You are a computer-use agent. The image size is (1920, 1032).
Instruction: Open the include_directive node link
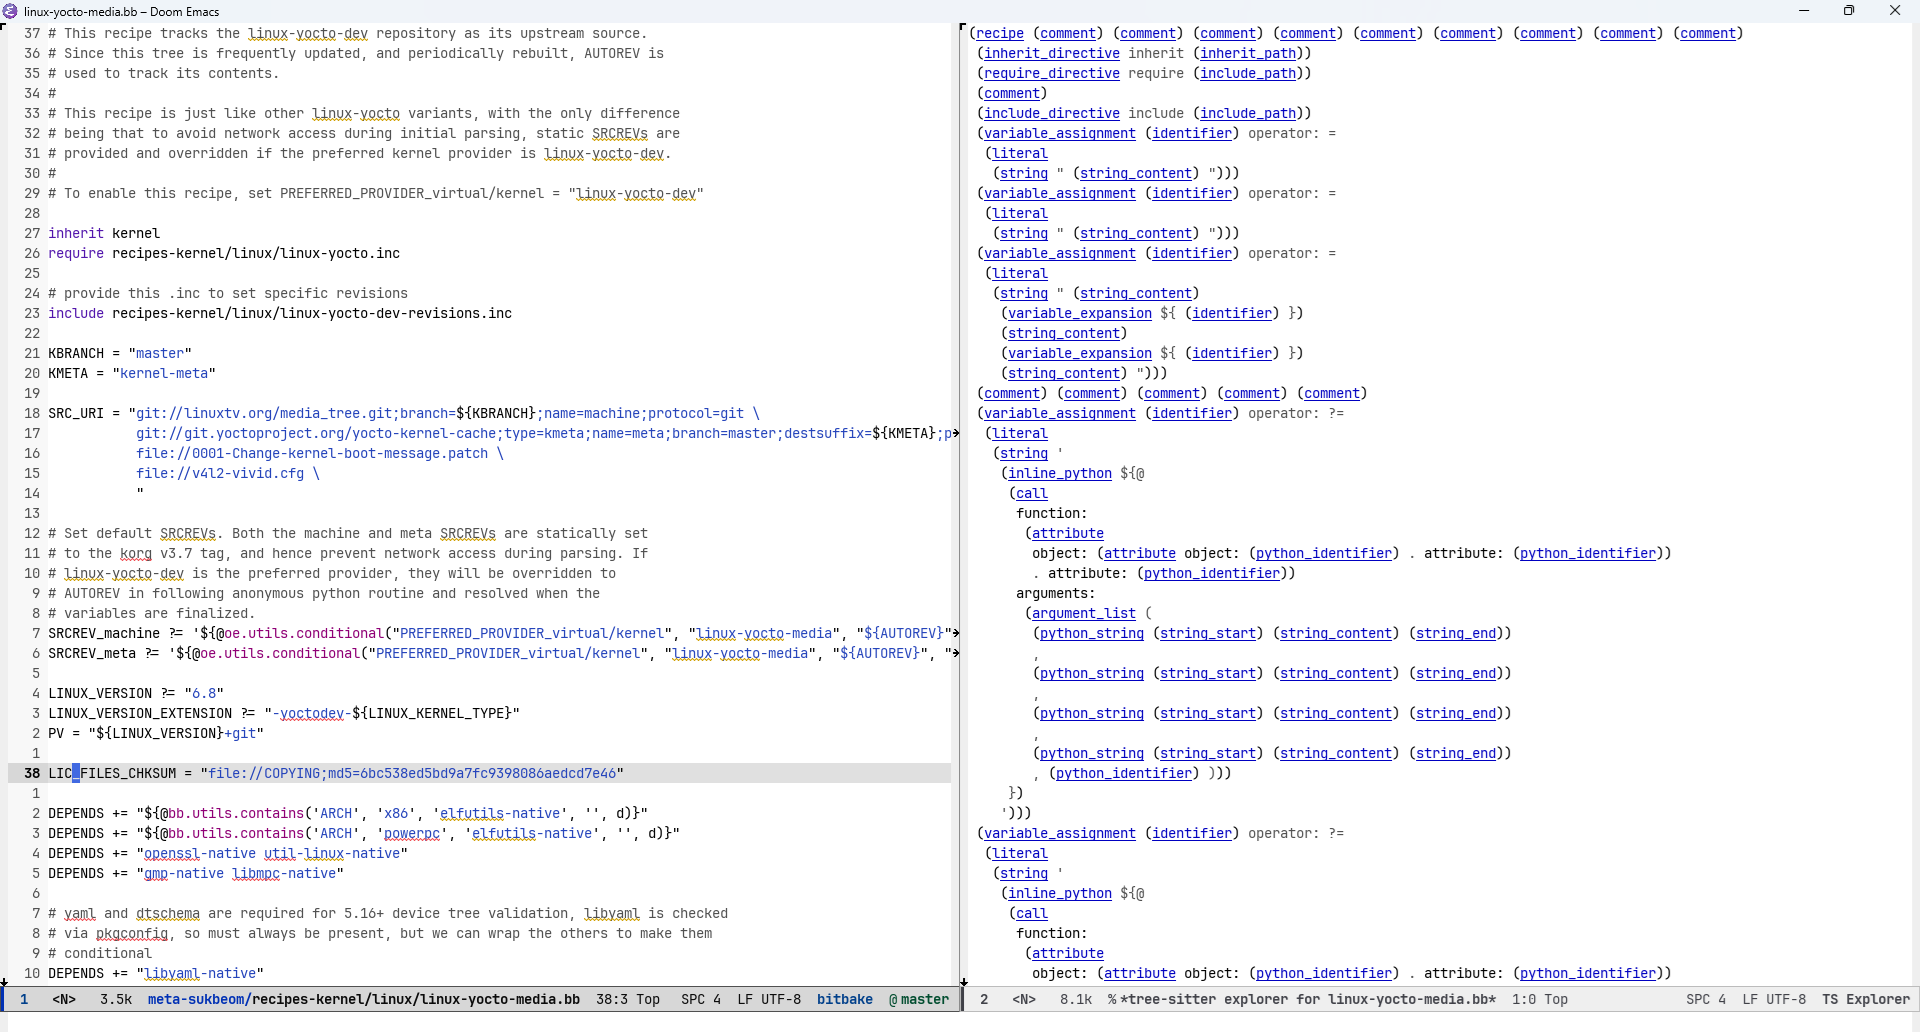[1052, 113]
